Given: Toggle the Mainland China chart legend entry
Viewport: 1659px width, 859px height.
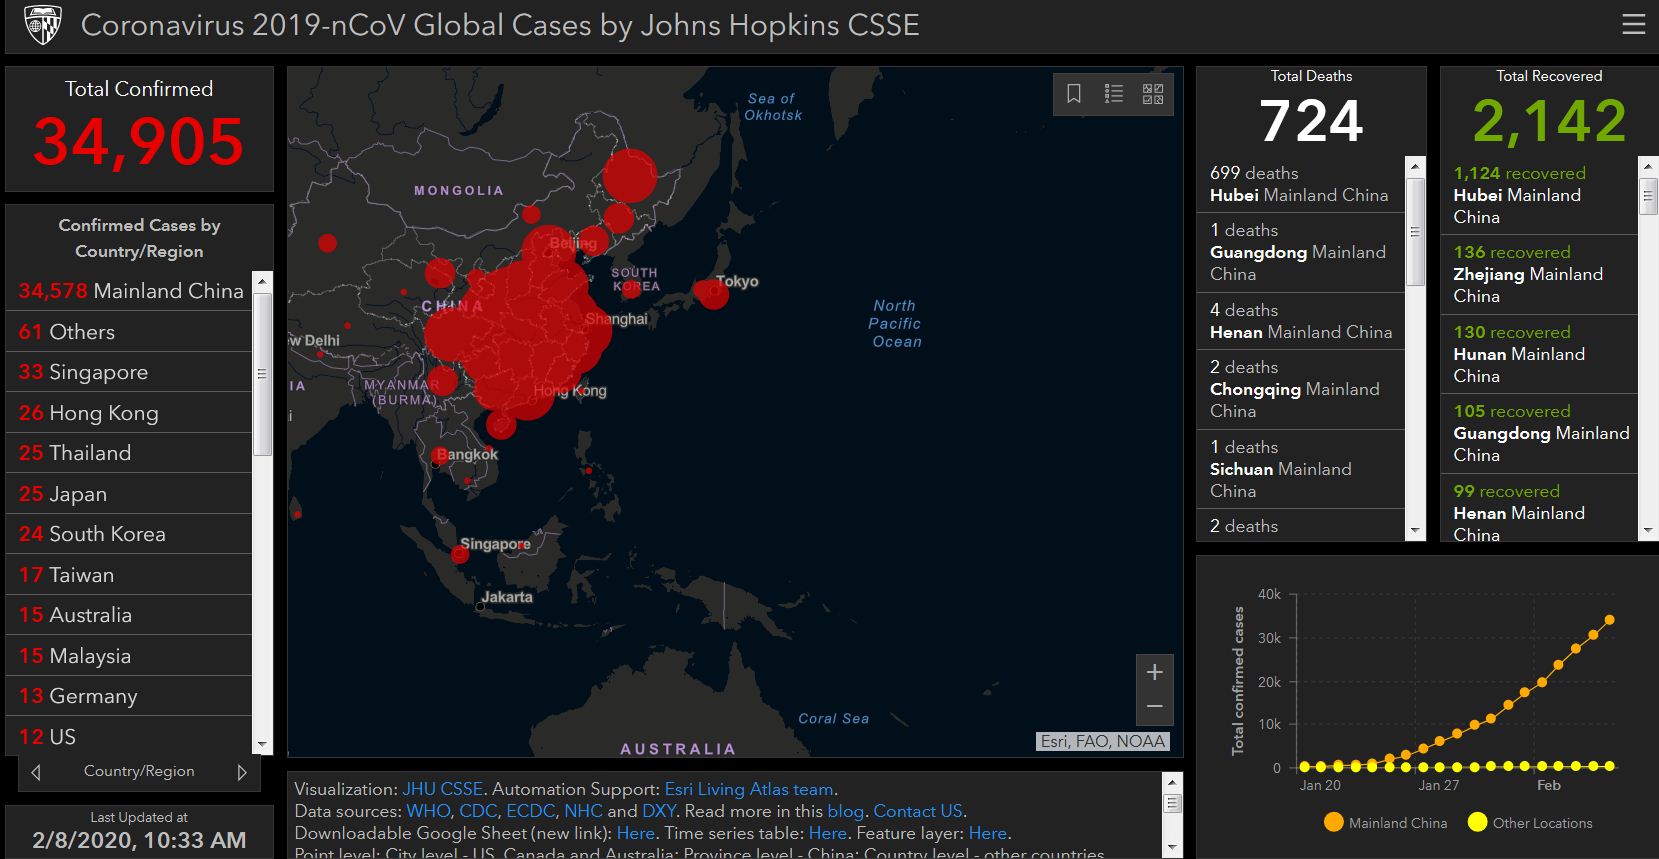Looking at the screenshot, I should pos(1385,823).
